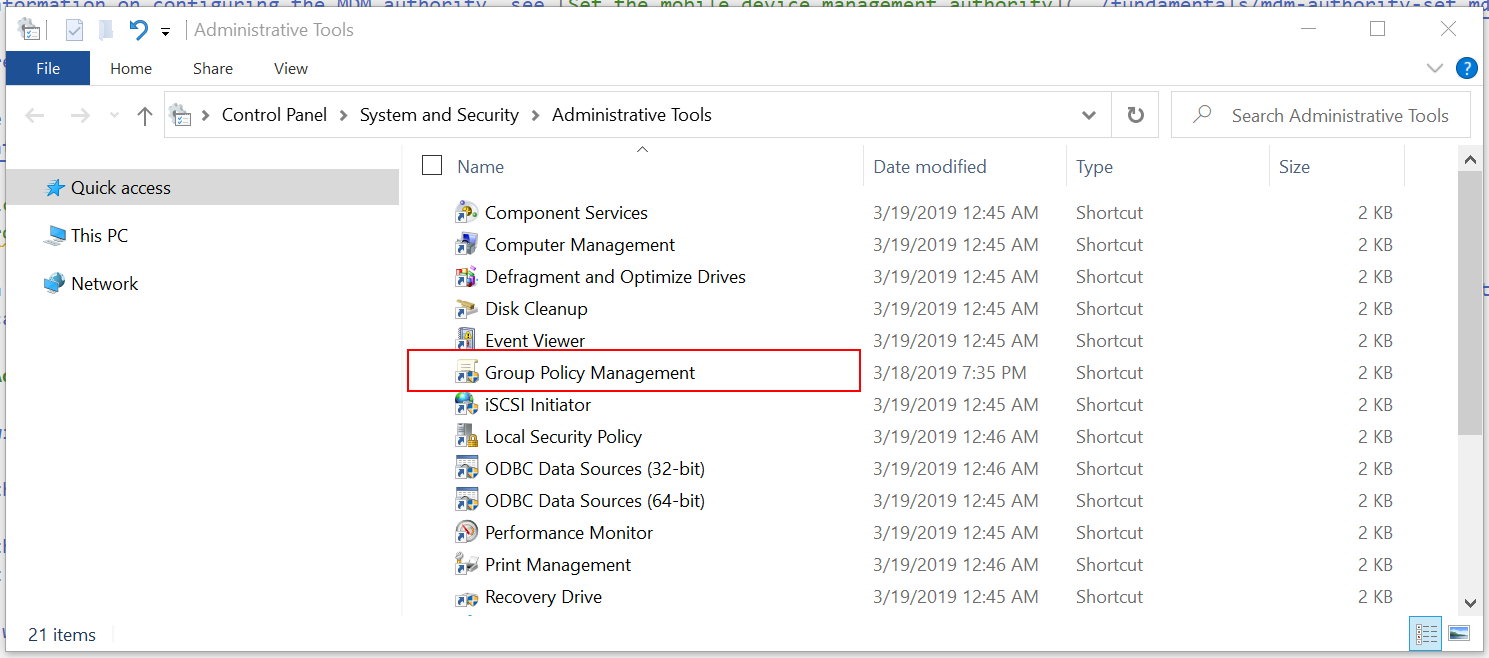
Task: Go up one folder level arrow
Action: click(144, 116)
